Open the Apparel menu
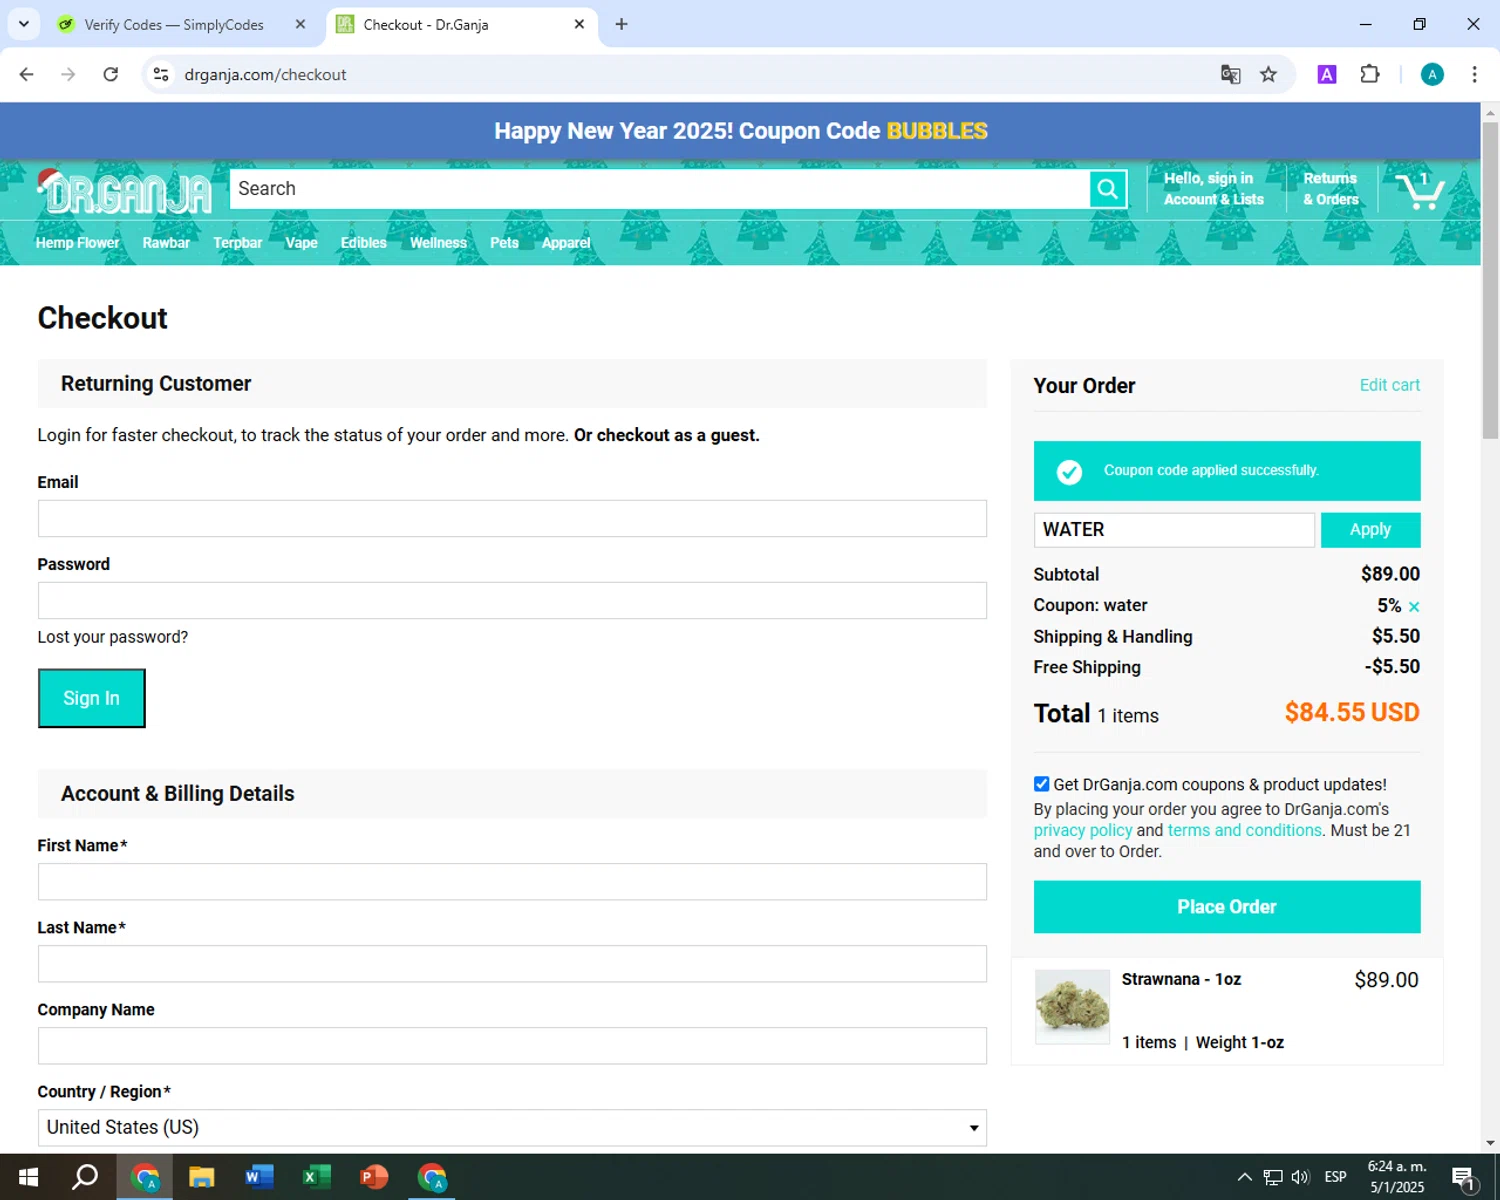The image size is (1500, 1200). point(566,243)
